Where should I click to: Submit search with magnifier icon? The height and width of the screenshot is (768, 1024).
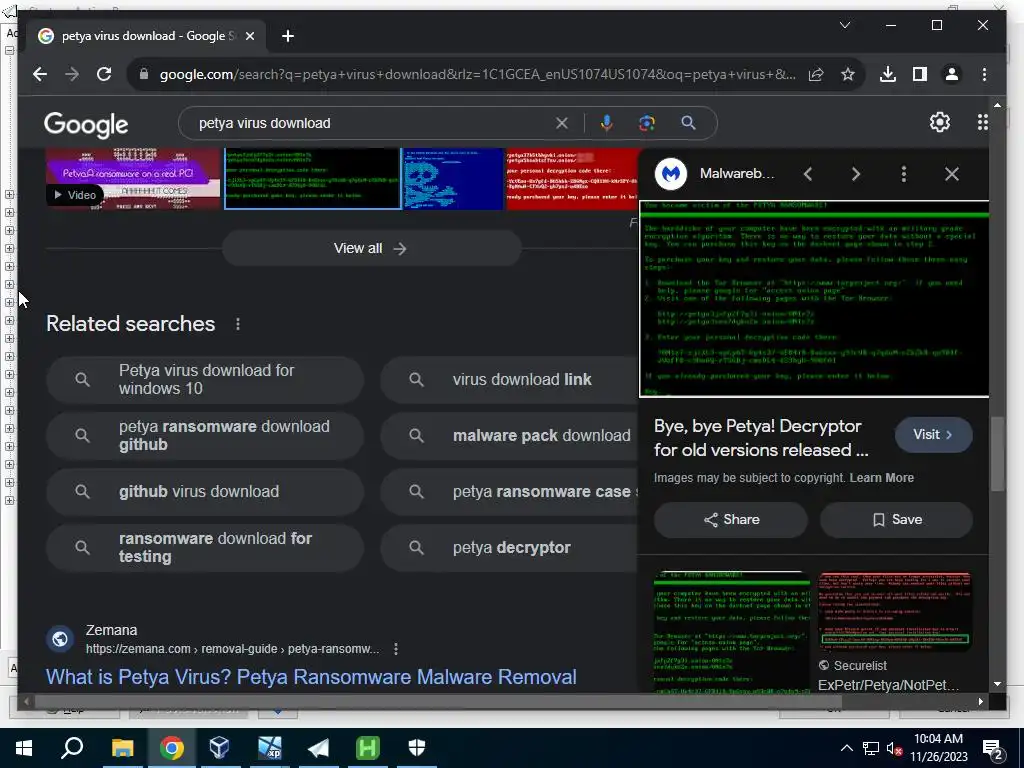[x=688, y=123]
